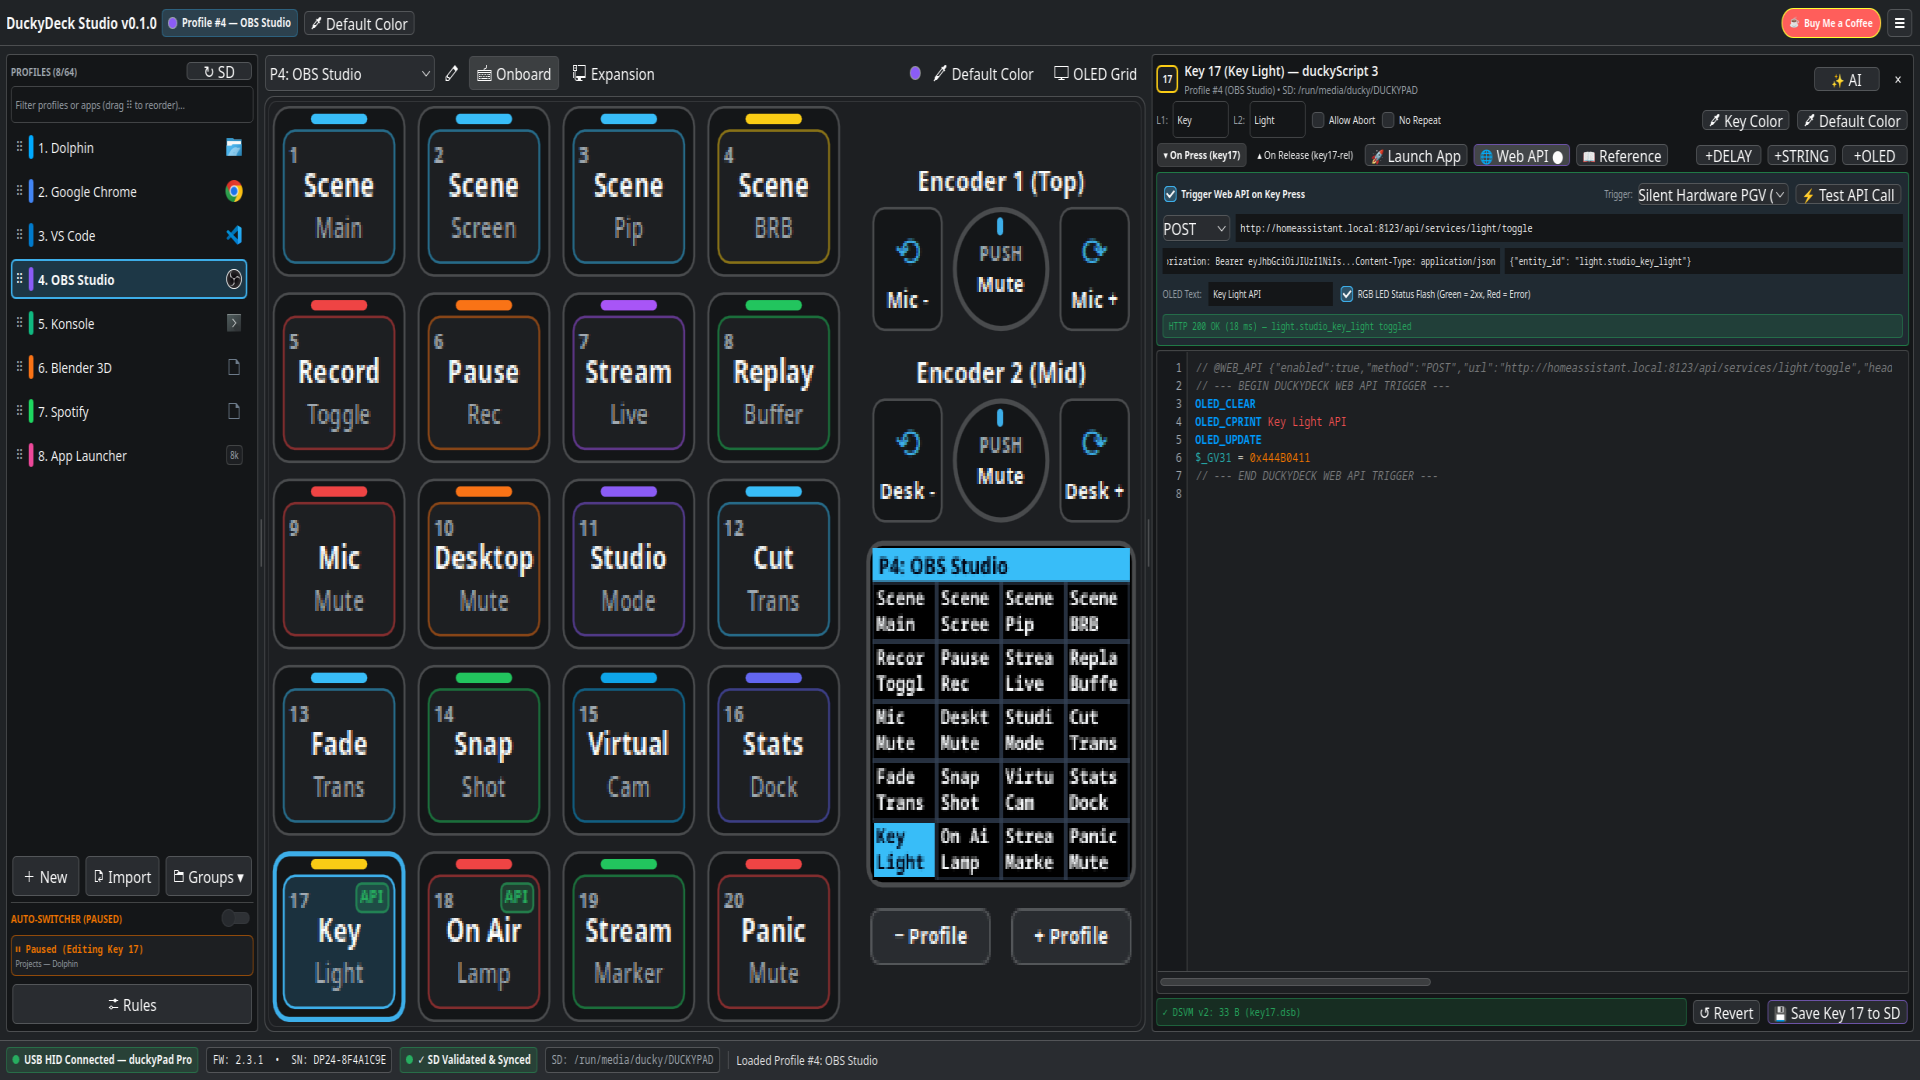
Task: Click Save Key 17 to SD
Action: coord(1837,1013)
